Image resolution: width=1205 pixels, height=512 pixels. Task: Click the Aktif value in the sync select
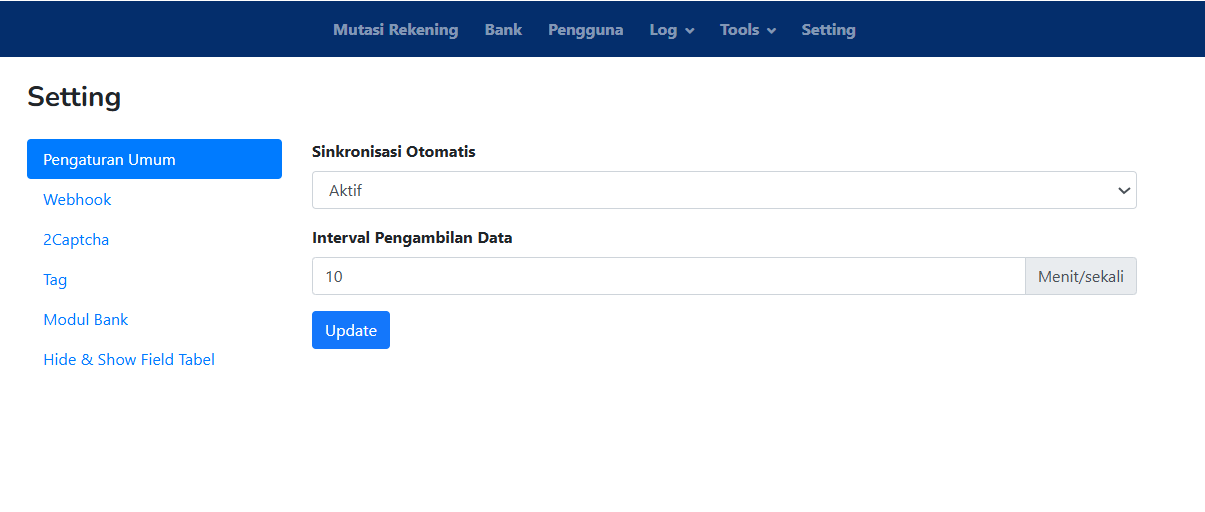point(345,190)
